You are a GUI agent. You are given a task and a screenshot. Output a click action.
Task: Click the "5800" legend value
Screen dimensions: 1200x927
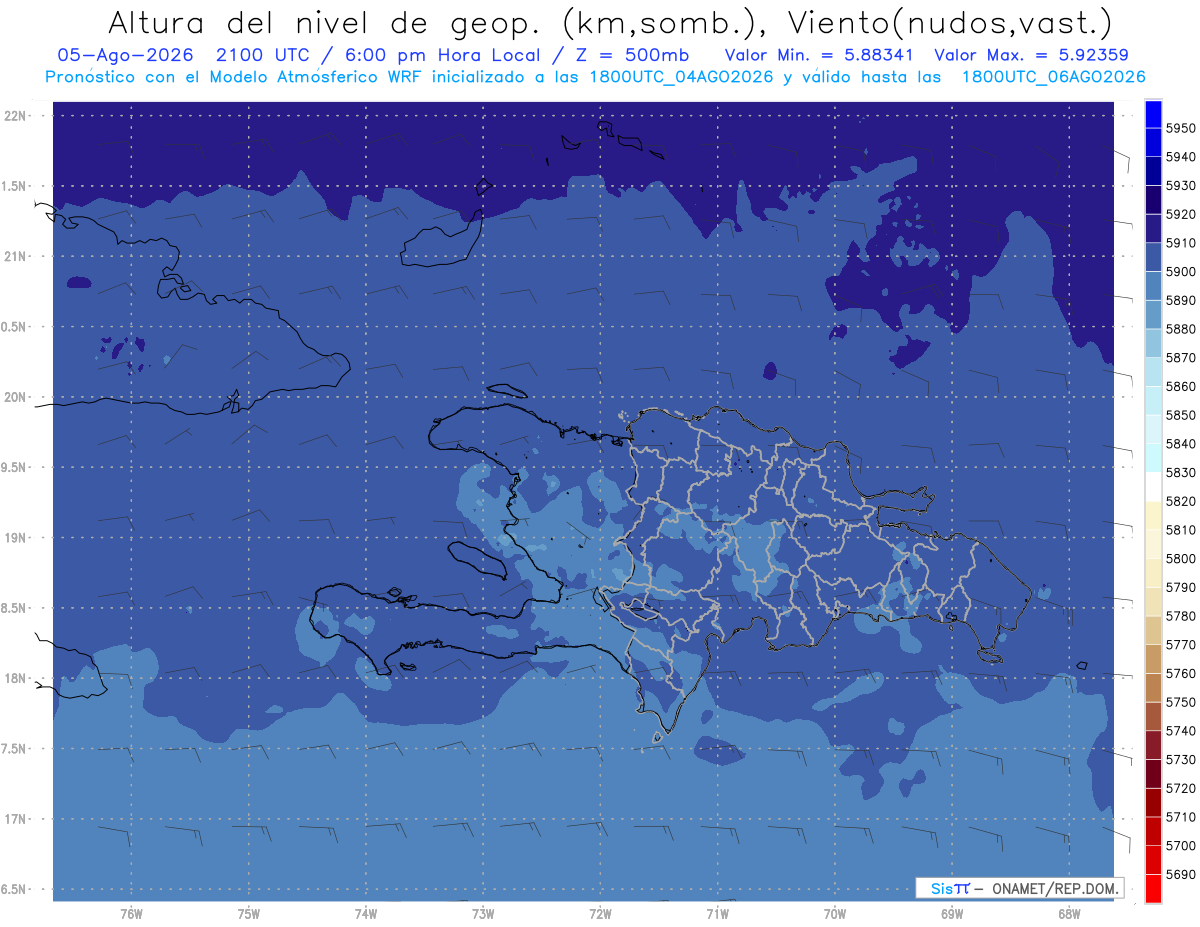coord(1181,559)
